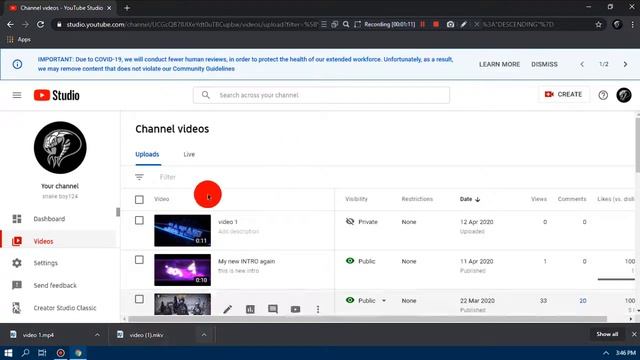
Task: View on YouTube icon for hovered video
Action: pos(296,309)
